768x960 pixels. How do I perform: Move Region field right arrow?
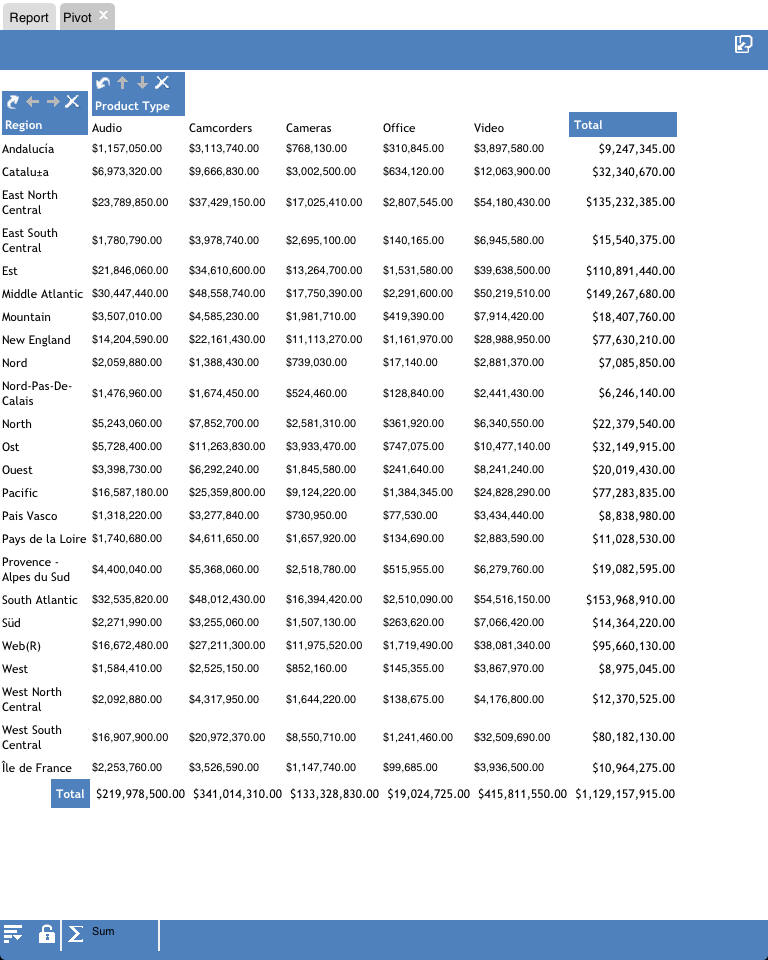pos(53,102)
